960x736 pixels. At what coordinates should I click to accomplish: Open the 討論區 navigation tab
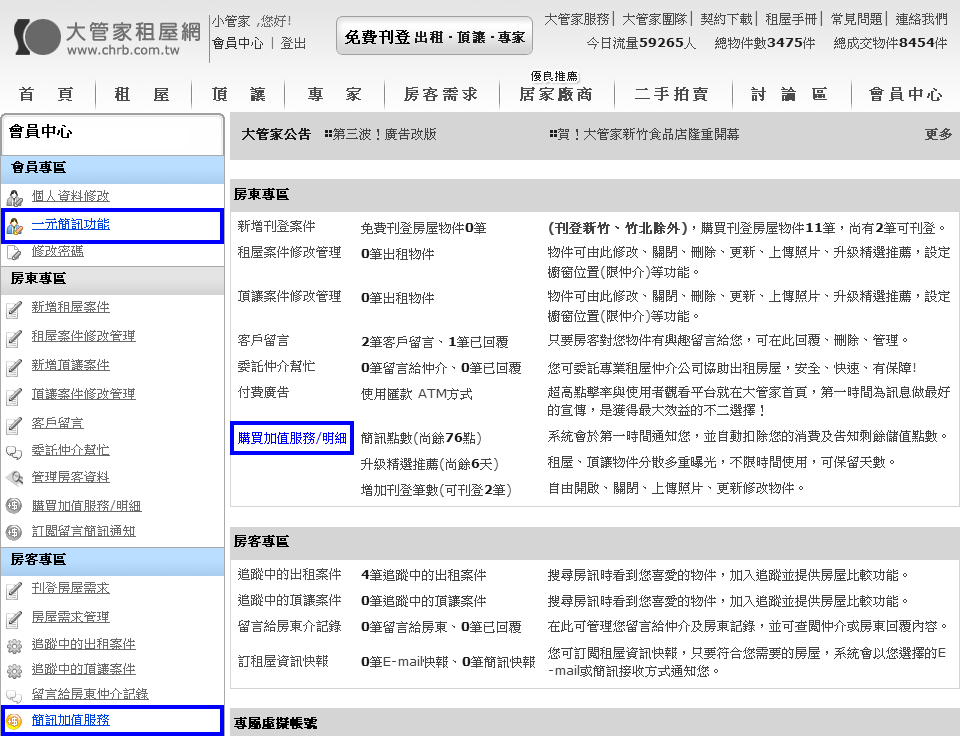[x=790, y=94]
